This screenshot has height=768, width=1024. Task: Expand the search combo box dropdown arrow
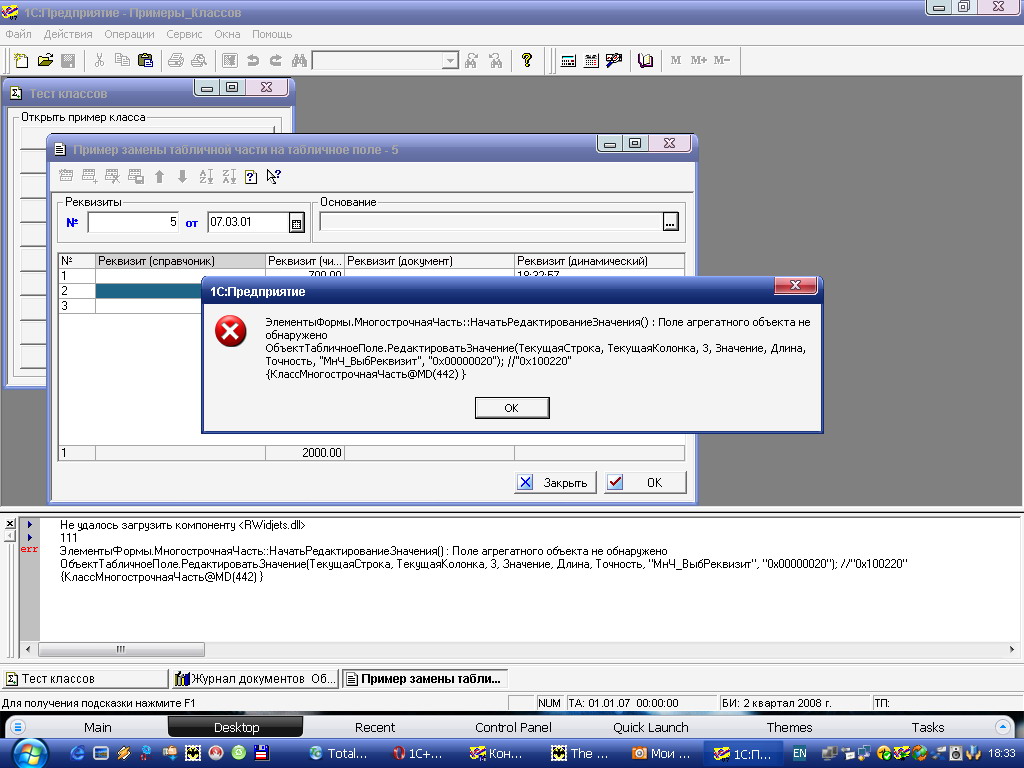pyautogui.click(x=450, y=60)
